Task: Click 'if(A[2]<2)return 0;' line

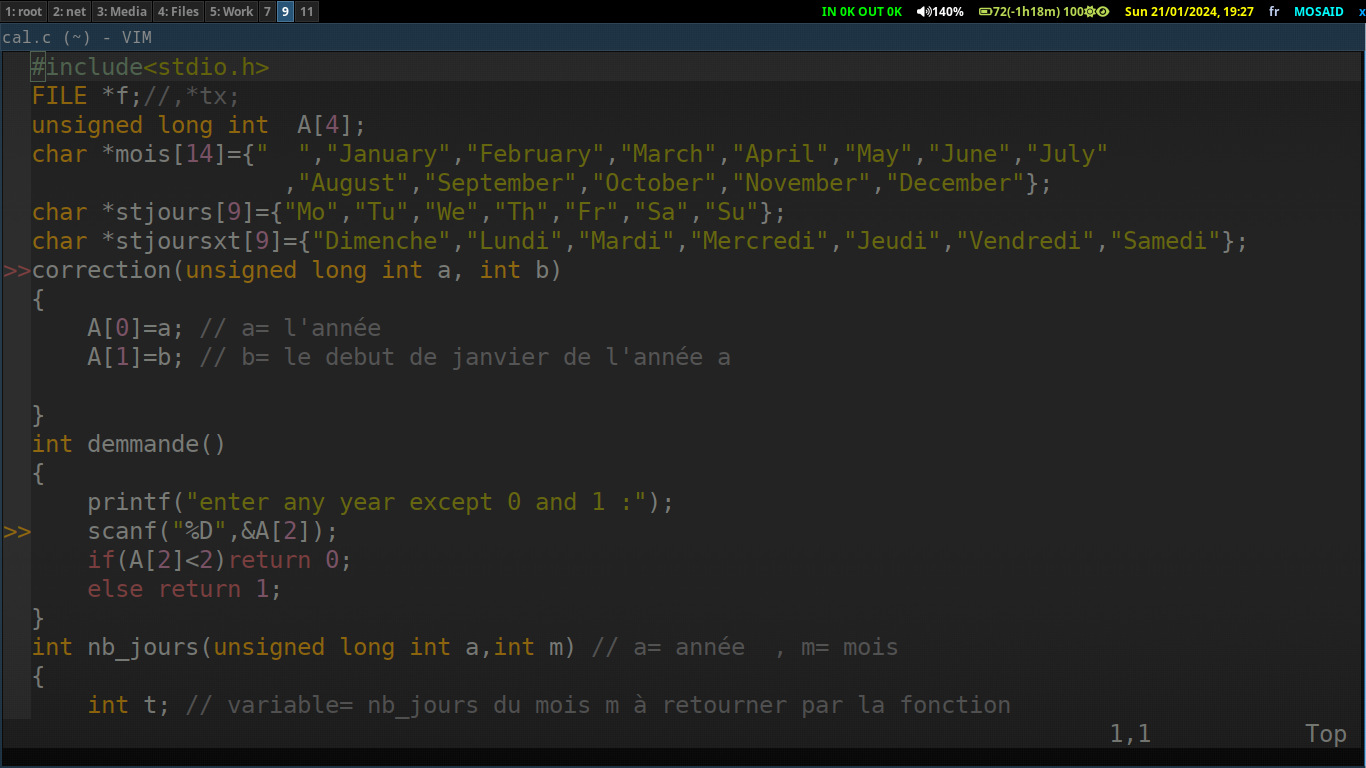Action: coord(220,560)
